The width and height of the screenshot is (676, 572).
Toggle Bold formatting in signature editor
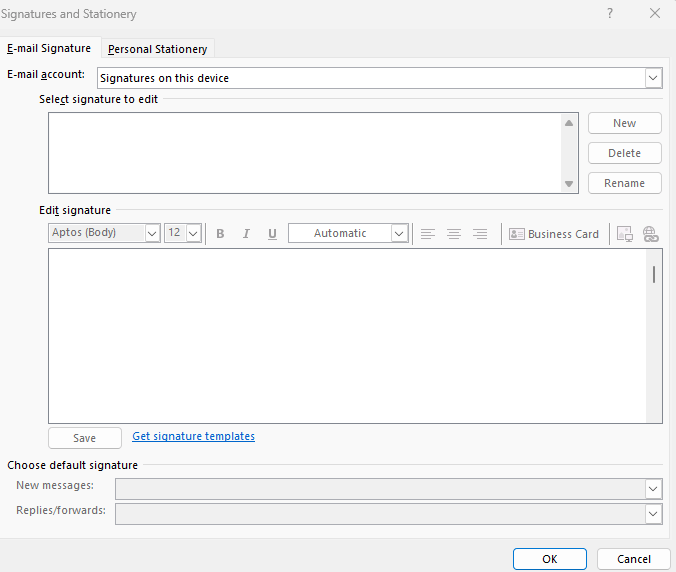point(220,234)
